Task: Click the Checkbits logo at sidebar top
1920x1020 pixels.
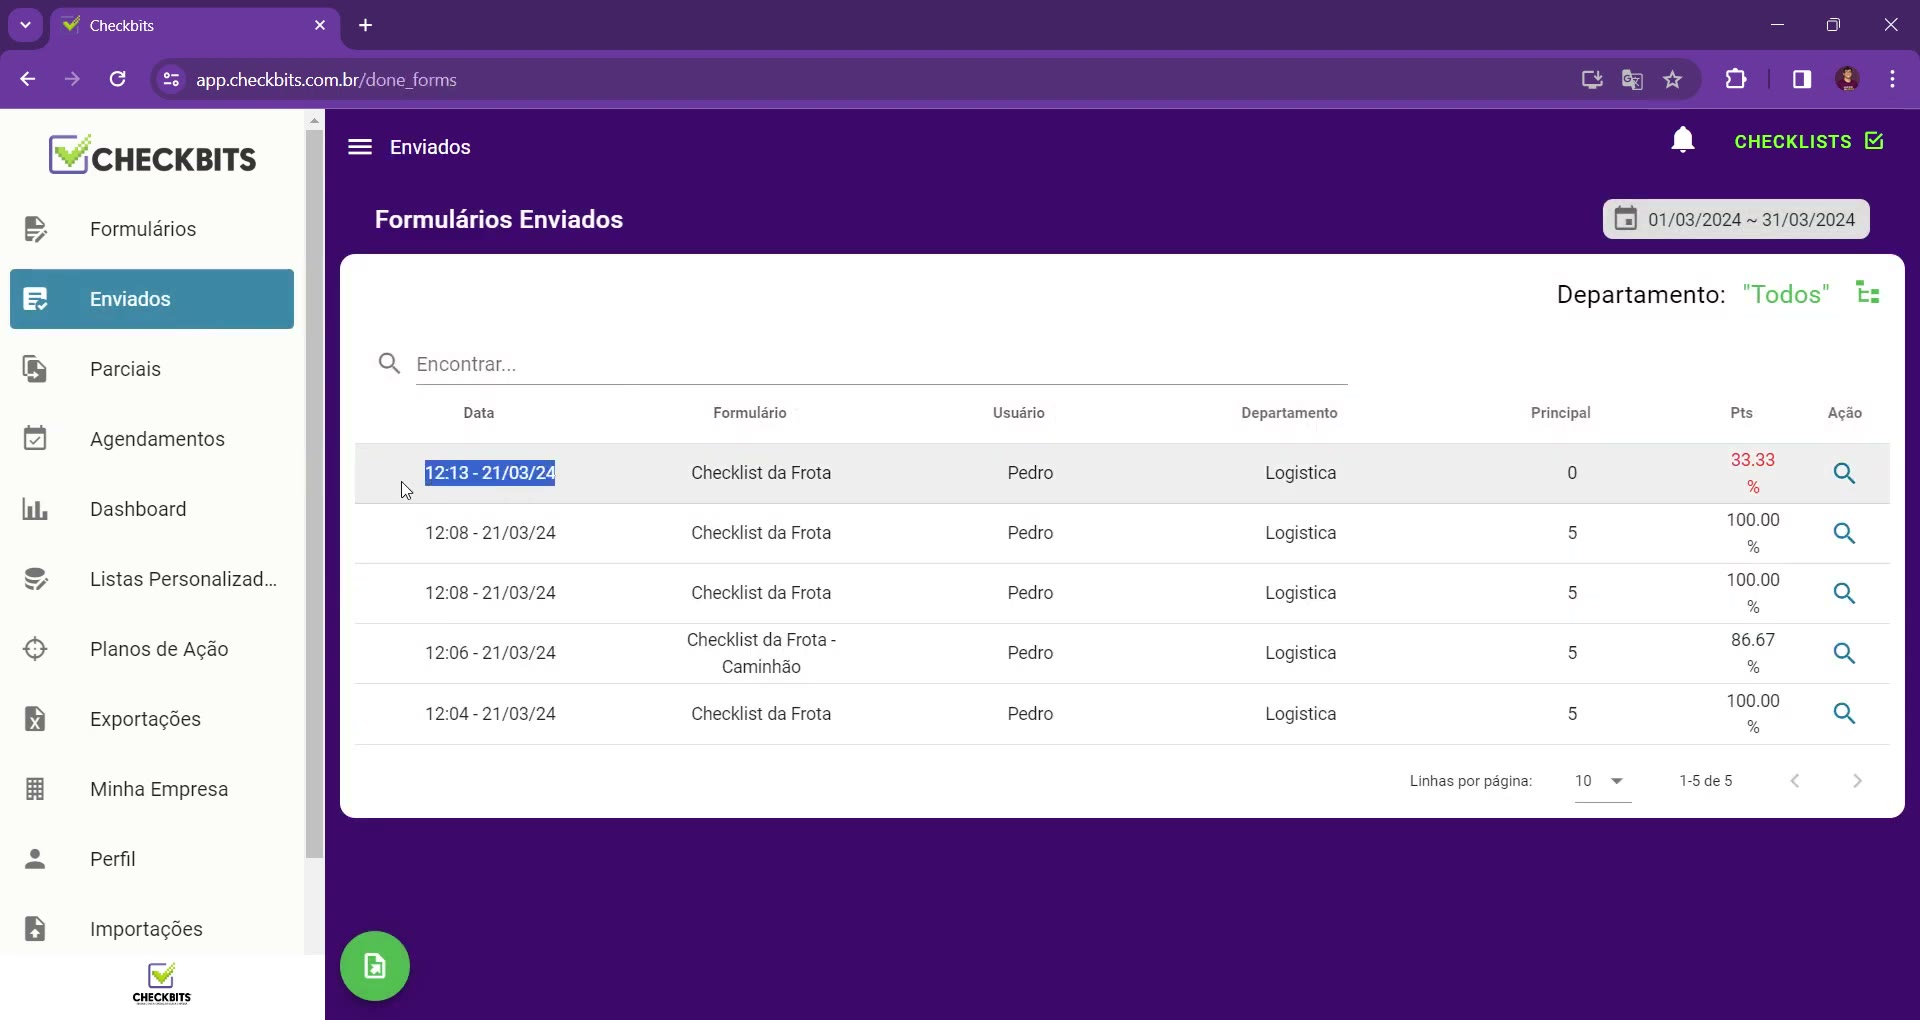Action: [x=152, y=155]
